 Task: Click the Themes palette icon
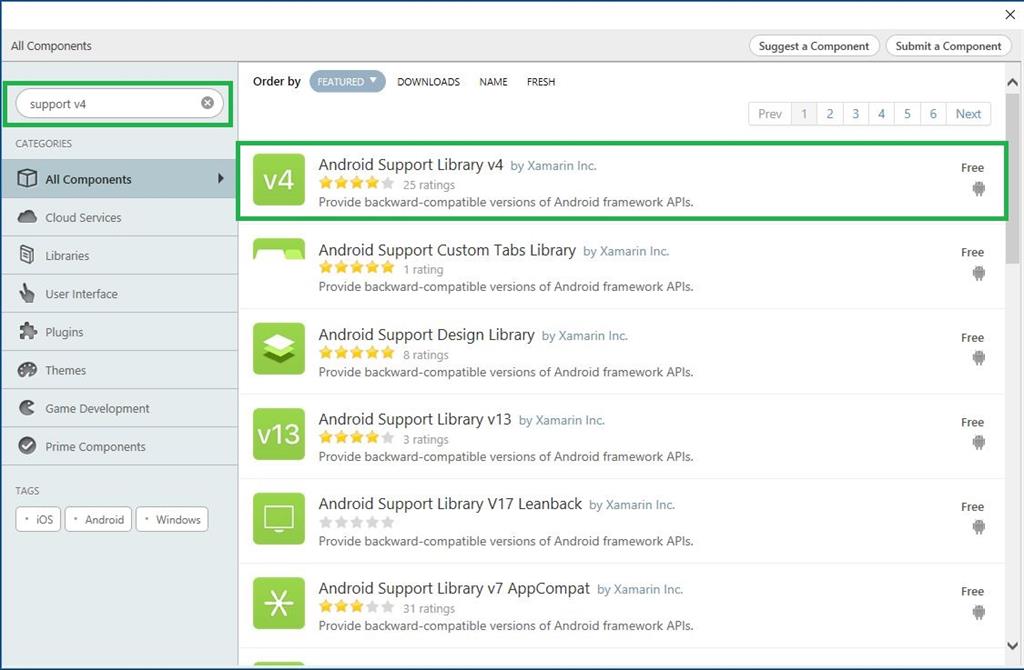coord(27,370)
